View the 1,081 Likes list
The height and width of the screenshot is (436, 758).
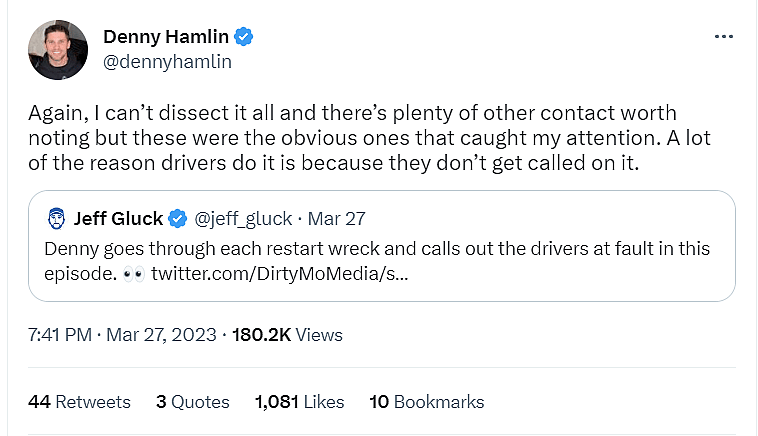point(300,402)
